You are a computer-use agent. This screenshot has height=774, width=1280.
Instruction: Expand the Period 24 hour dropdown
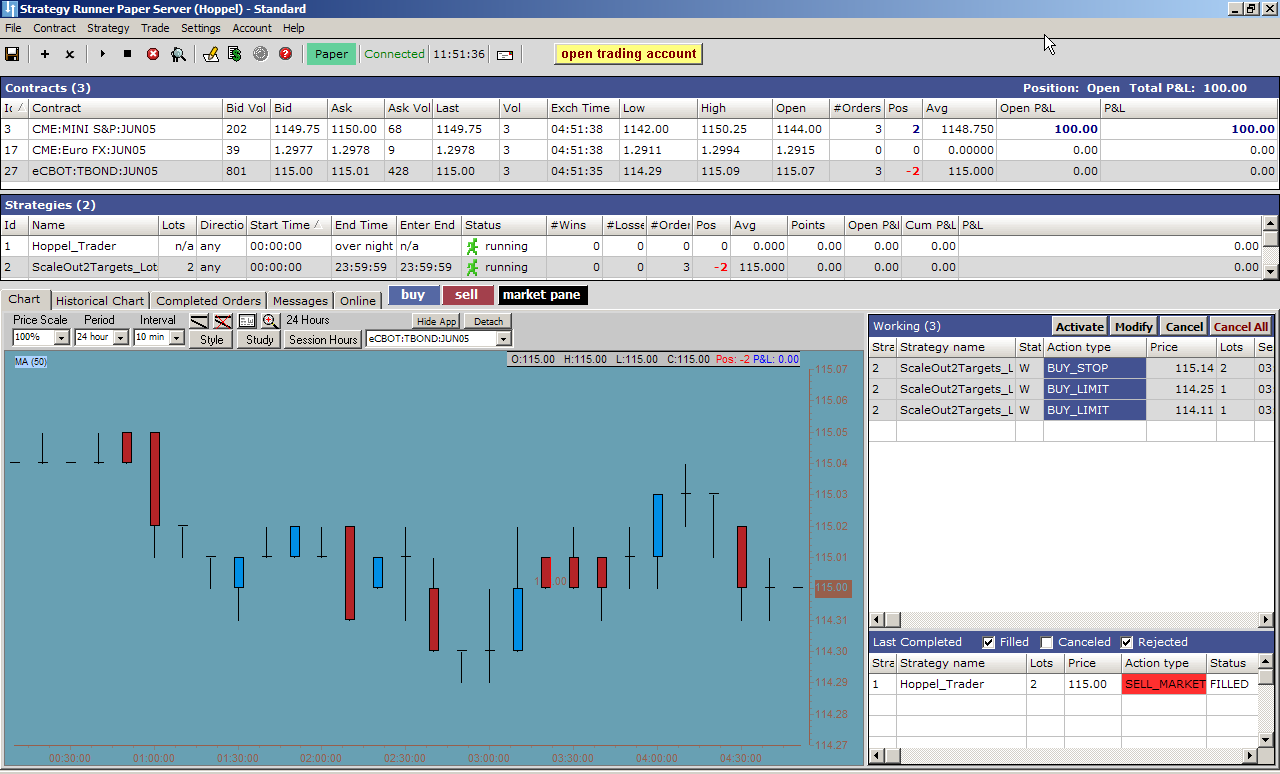click(x=121, y=339)
